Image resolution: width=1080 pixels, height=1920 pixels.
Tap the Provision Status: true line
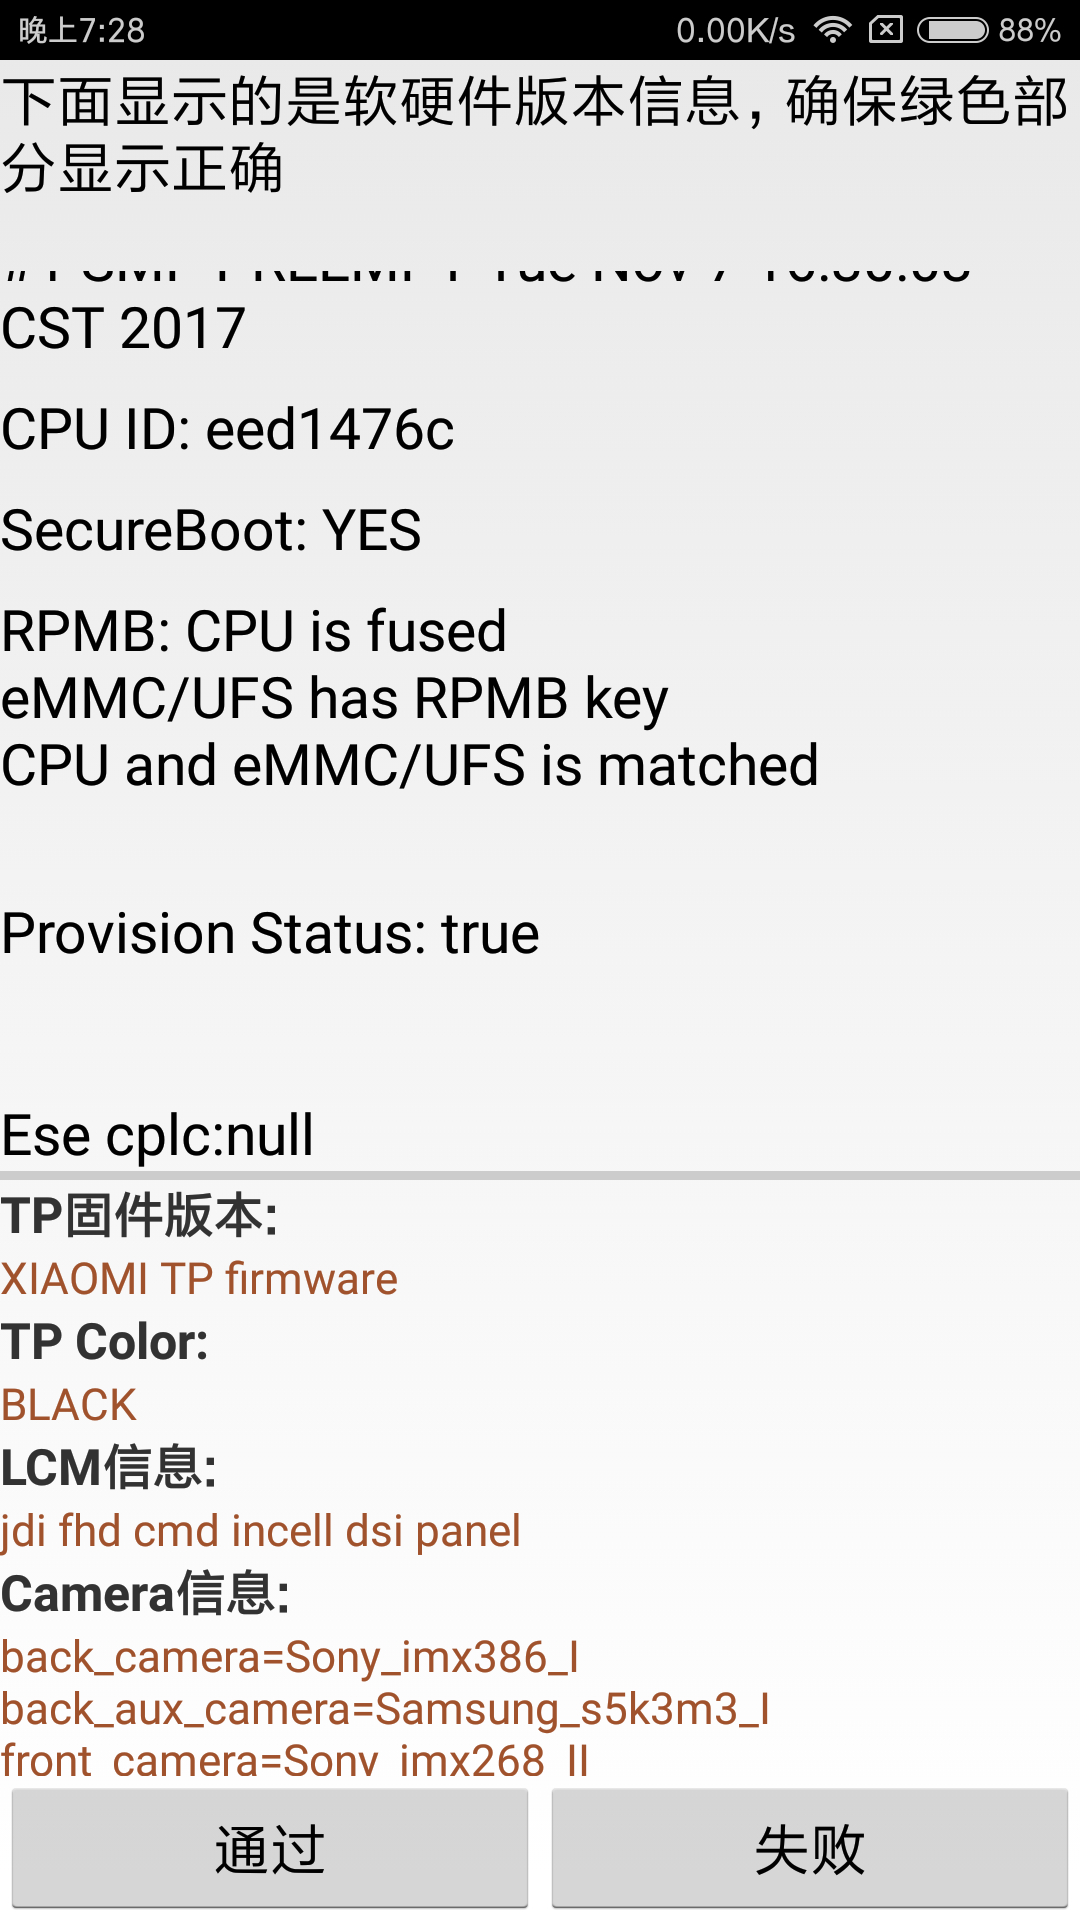point(270,934)
